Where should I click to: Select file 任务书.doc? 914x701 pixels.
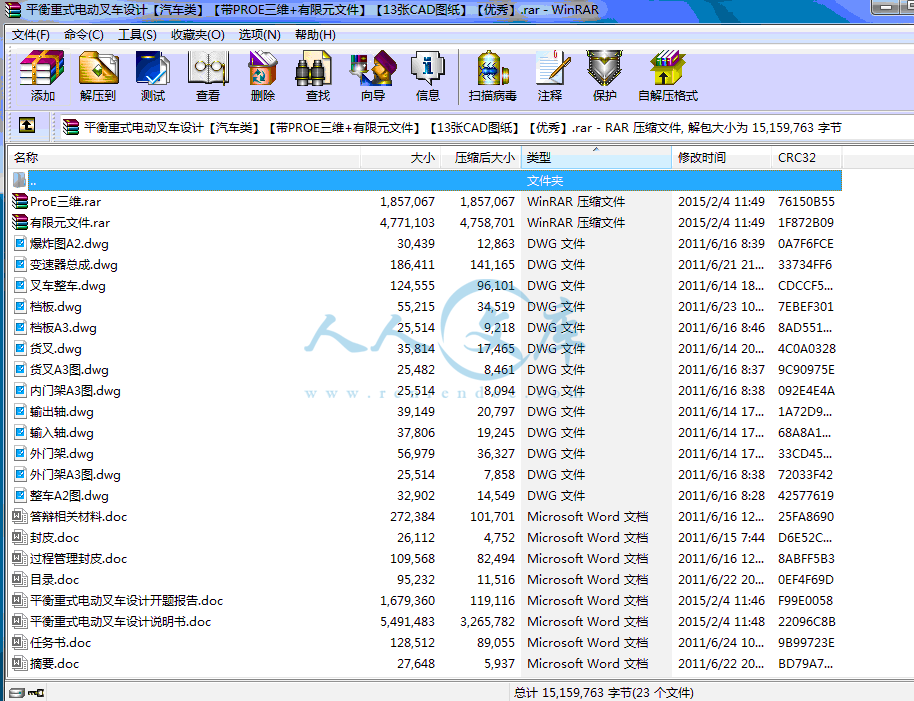(x=61, y=642)
